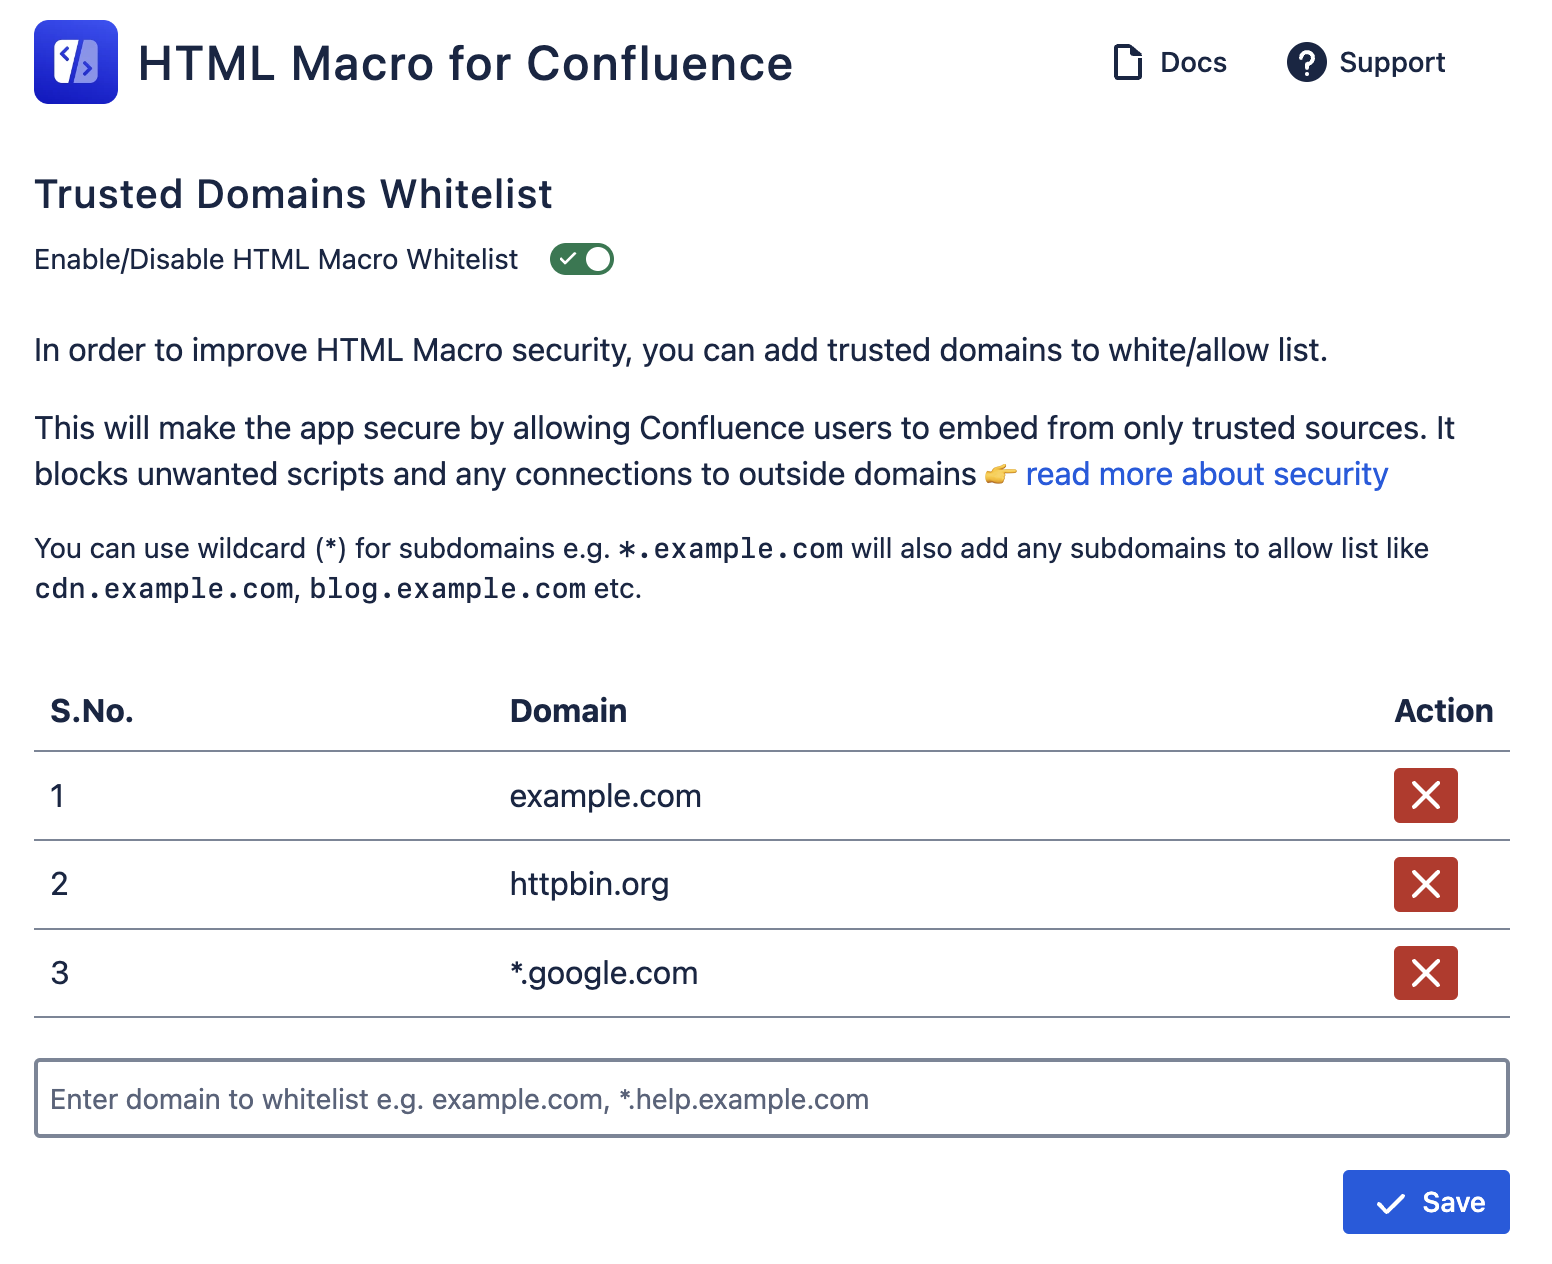Delete example.com using its red X icon
The width and height of the screenshot is (1552, 1264).
[x=1425, y=796]
